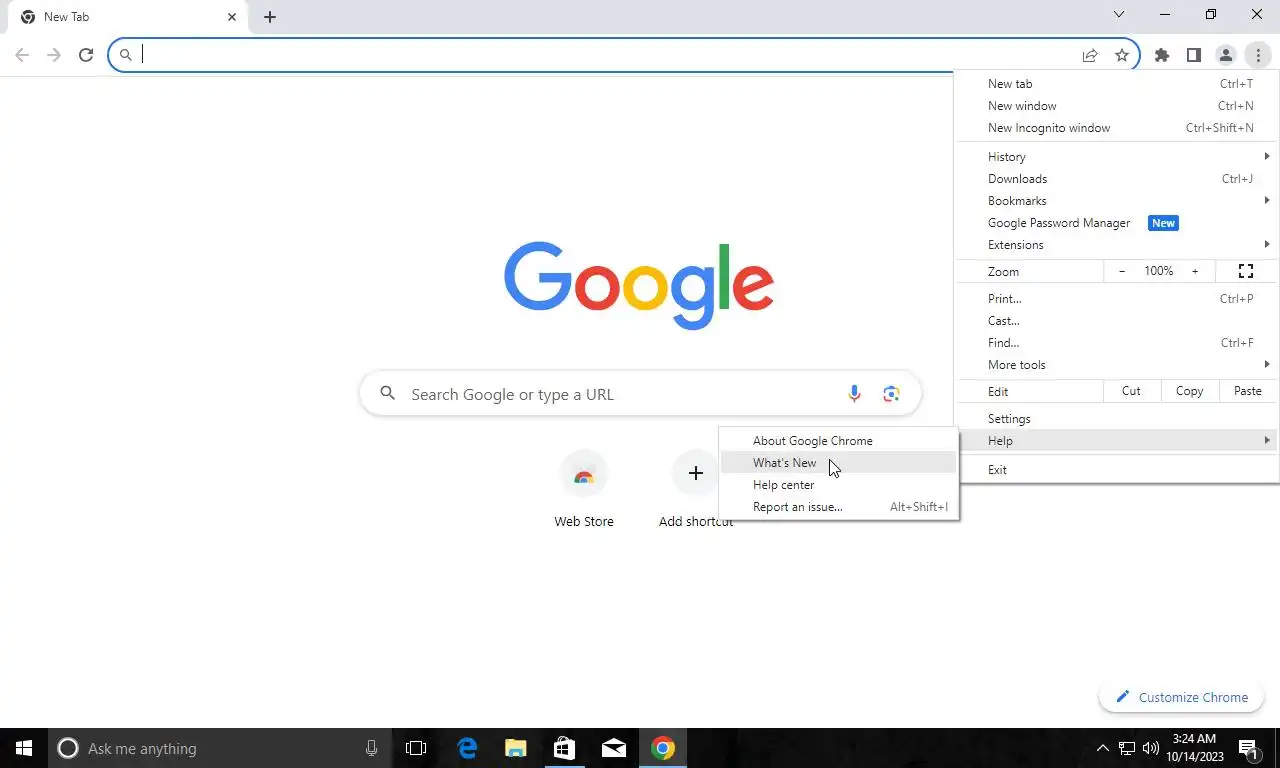
Task: Open a new tab with the plus button
Action: click(270, 17)
